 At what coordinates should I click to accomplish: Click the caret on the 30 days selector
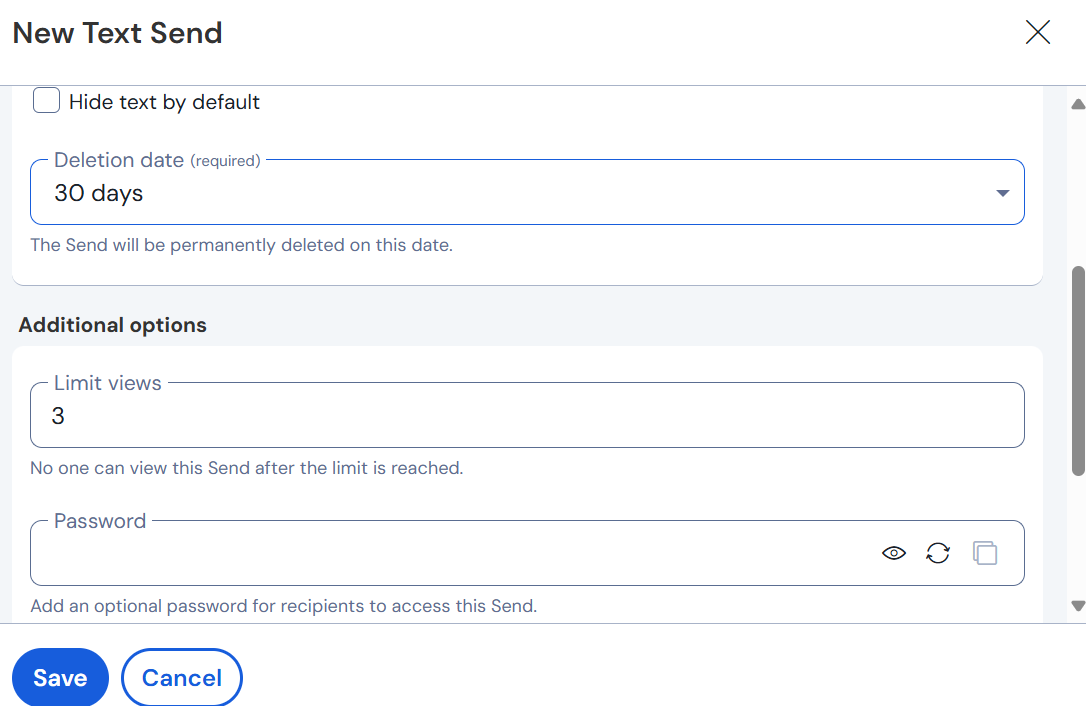pyautogui.click(x=1001, y=192)
